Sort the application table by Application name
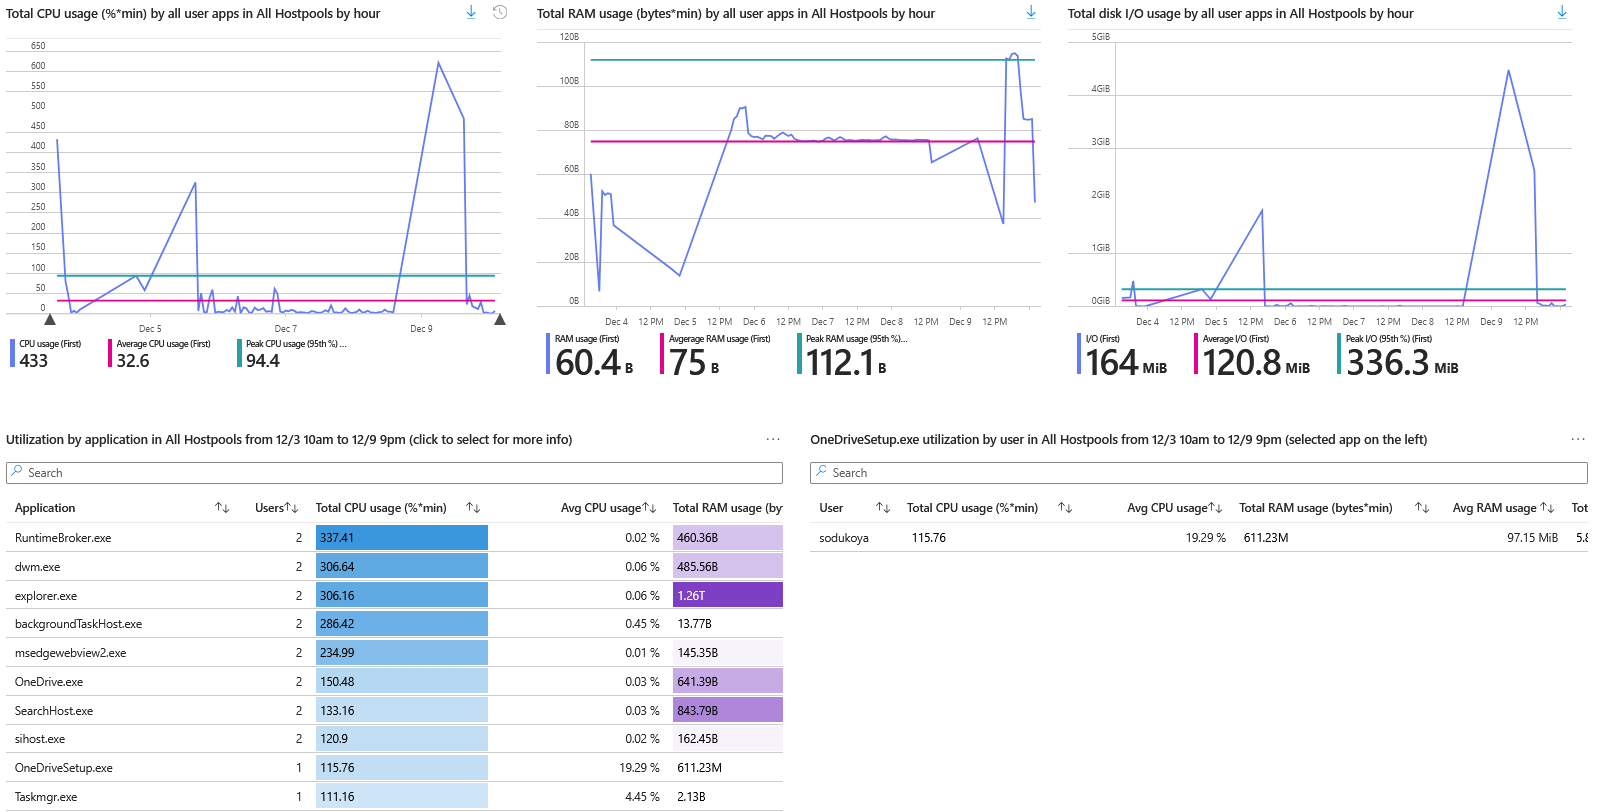1601x812 pixels. click(x=222, y=508)
